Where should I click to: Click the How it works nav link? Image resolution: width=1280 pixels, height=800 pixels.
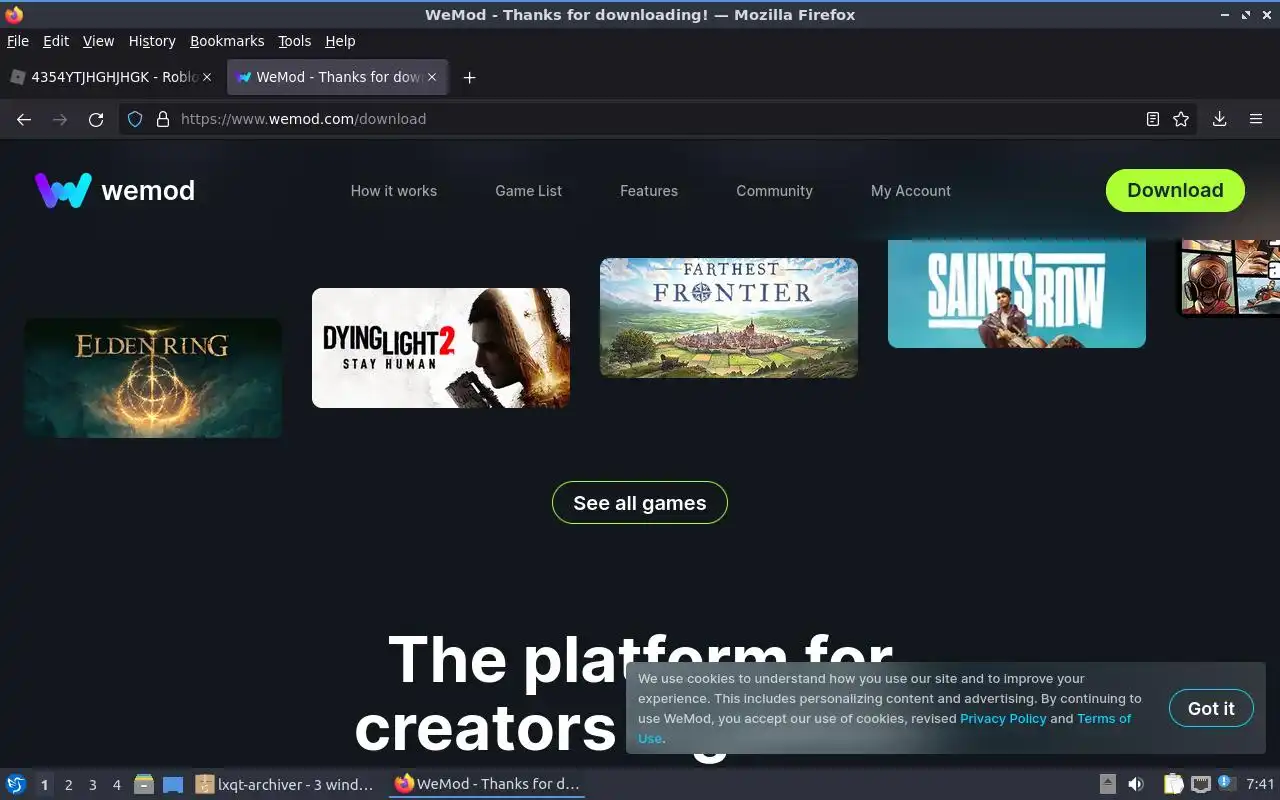pos(394,191)
